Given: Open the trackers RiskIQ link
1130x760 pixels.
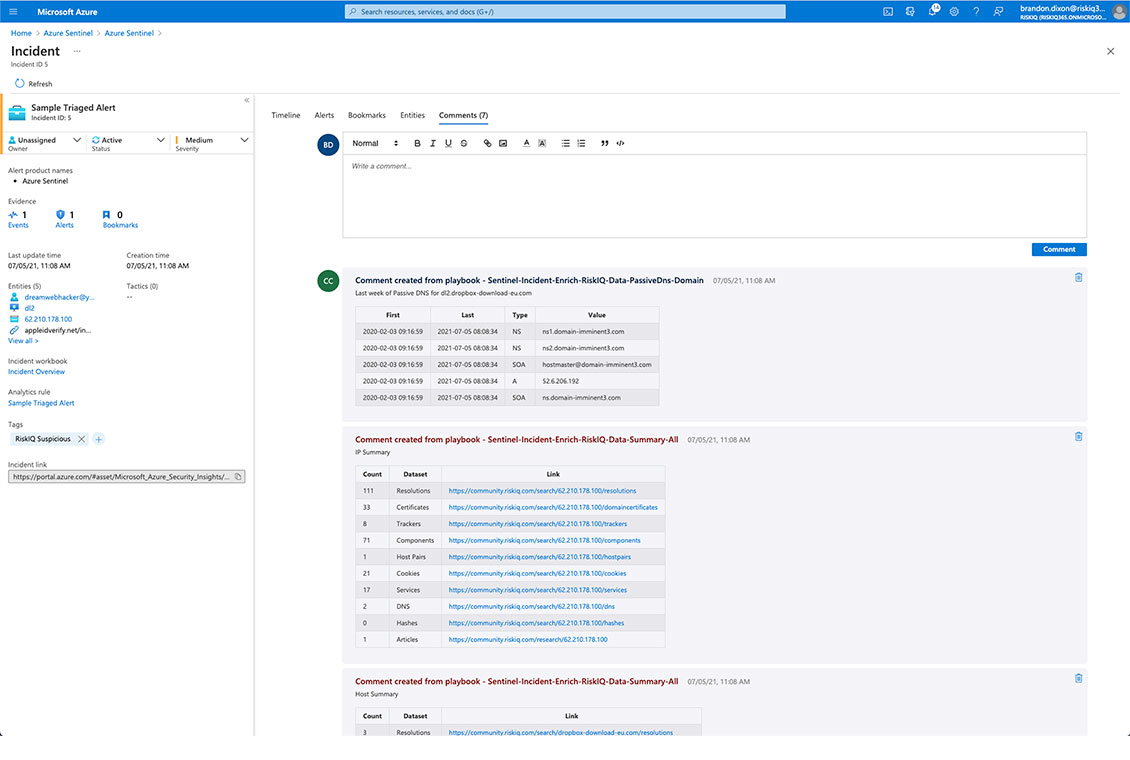Looking at the screenshot, I should [x=538, y=524].
